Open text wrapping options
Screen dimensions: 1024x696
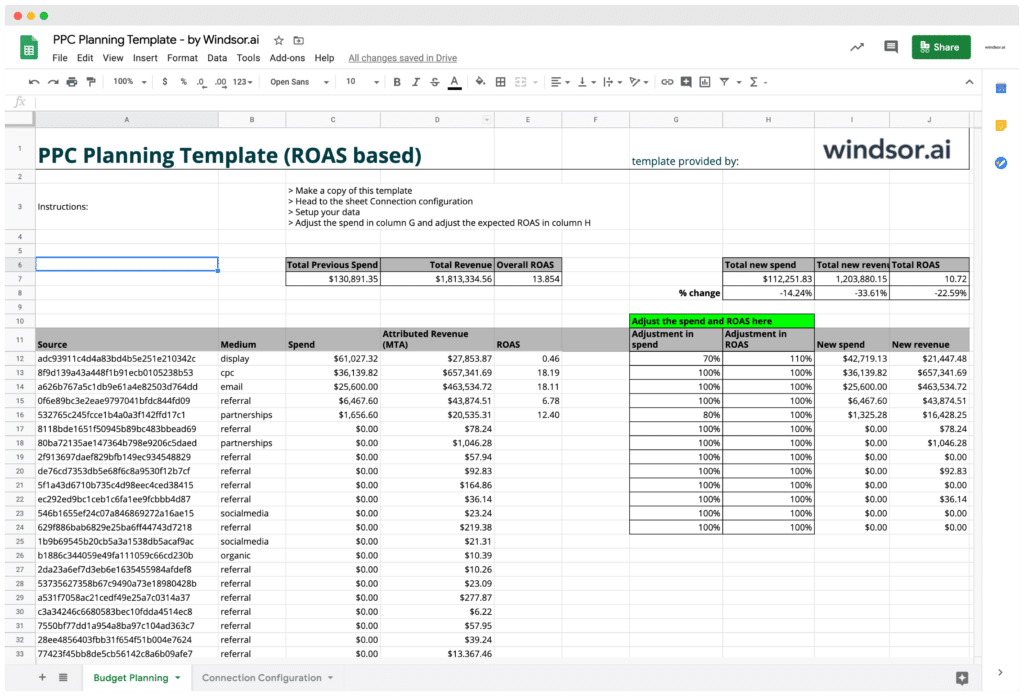pos(612,82)
